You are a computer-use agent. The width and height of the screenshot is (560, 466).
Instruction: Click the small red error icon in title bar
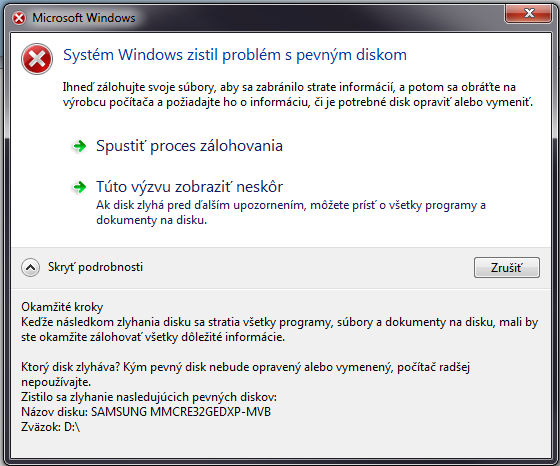(19, 18)
